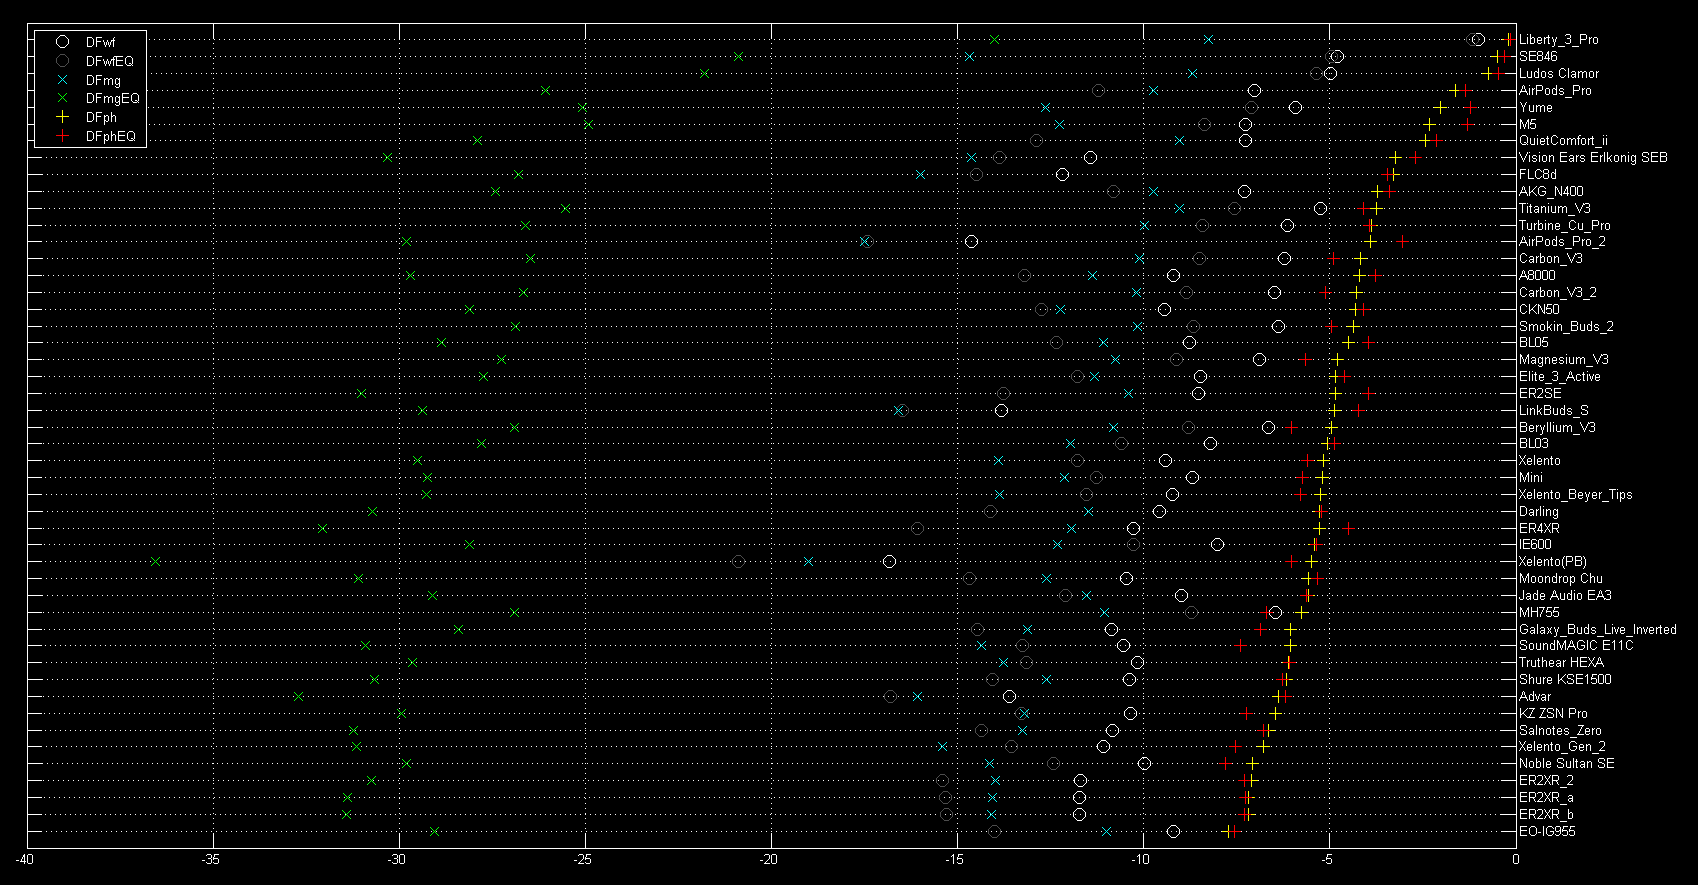
Task: Click the Vision Ears Erlkonig SEB label
Action: point(1593,158)
